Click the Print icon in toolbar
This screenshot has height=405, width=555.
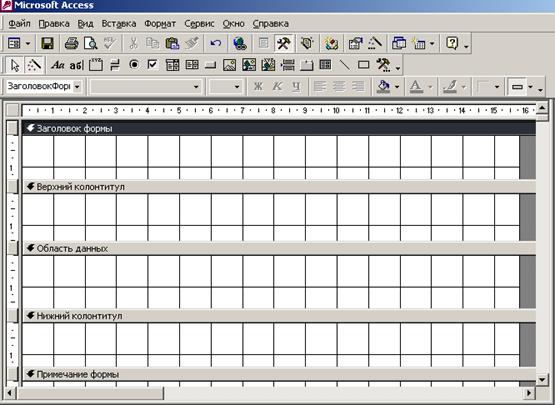tap(71, 44)
